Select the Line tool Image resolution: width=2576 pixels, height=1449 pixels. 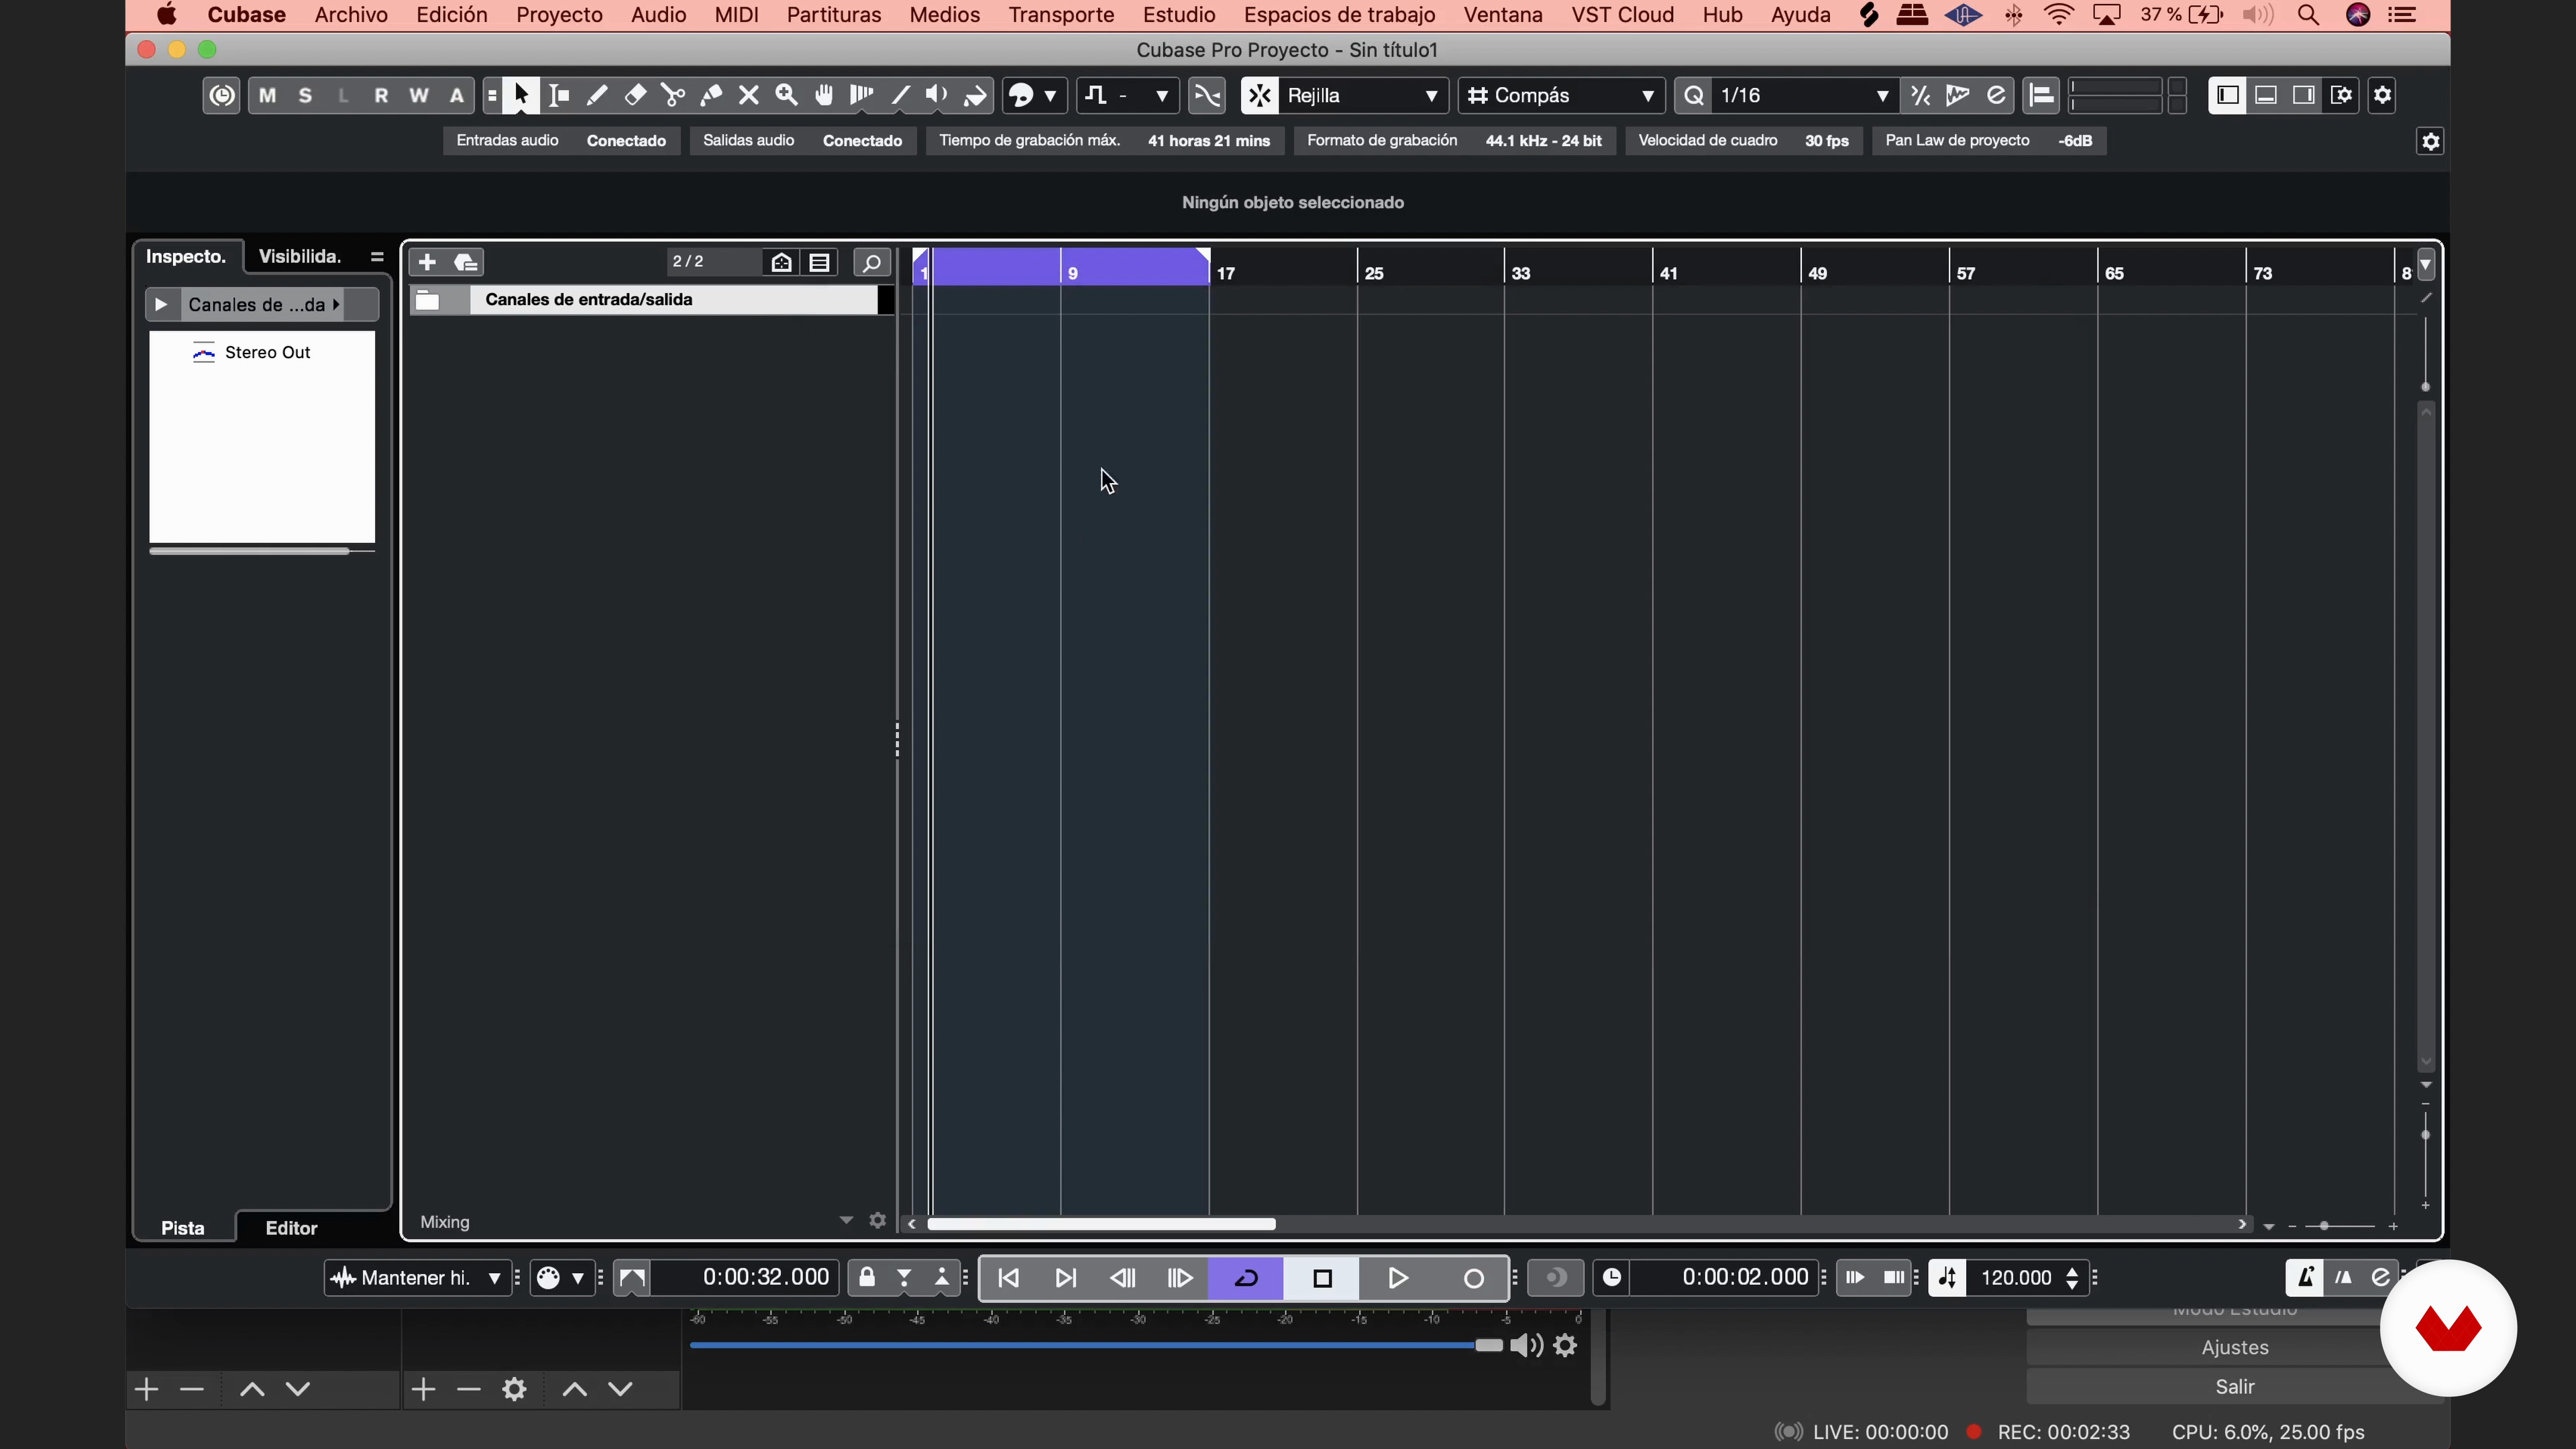pos(900,95)
